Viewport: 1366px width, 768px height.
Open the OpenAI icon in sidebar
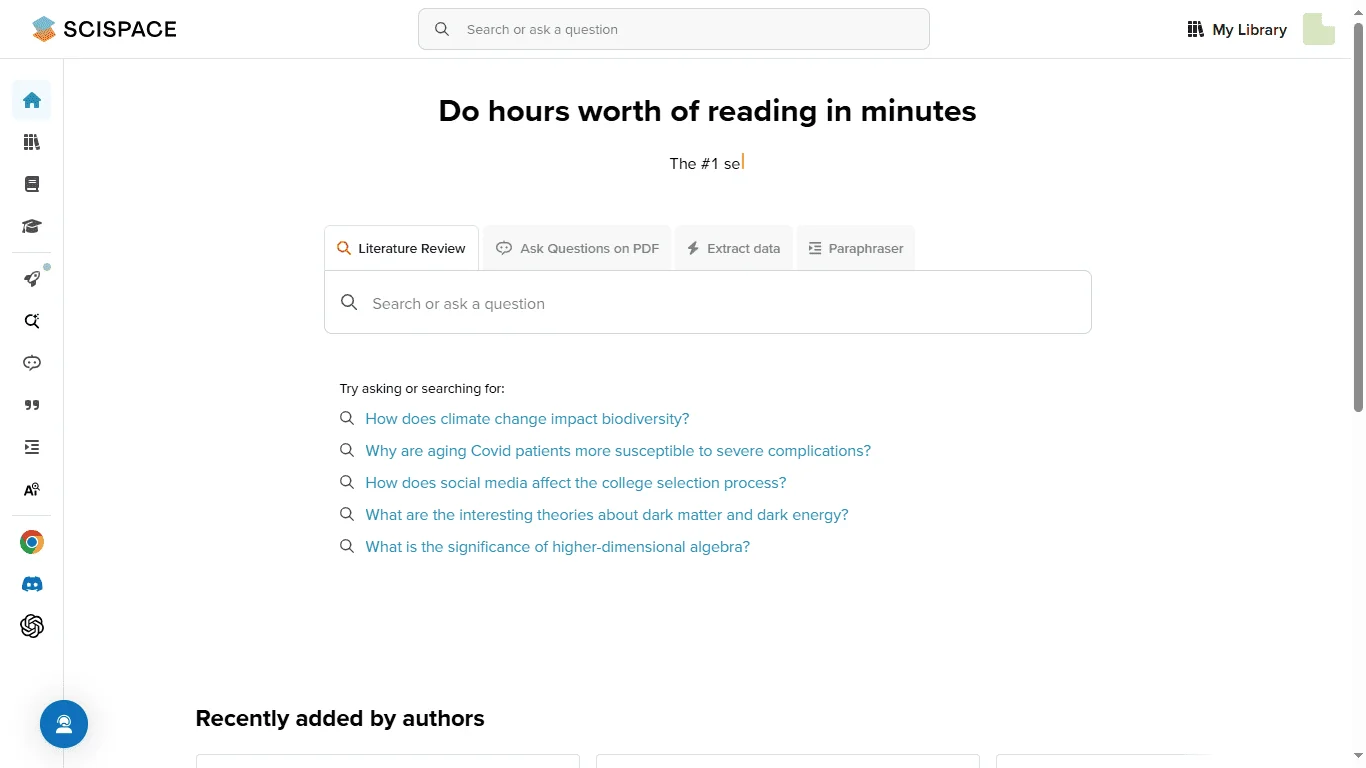(32, 626)
